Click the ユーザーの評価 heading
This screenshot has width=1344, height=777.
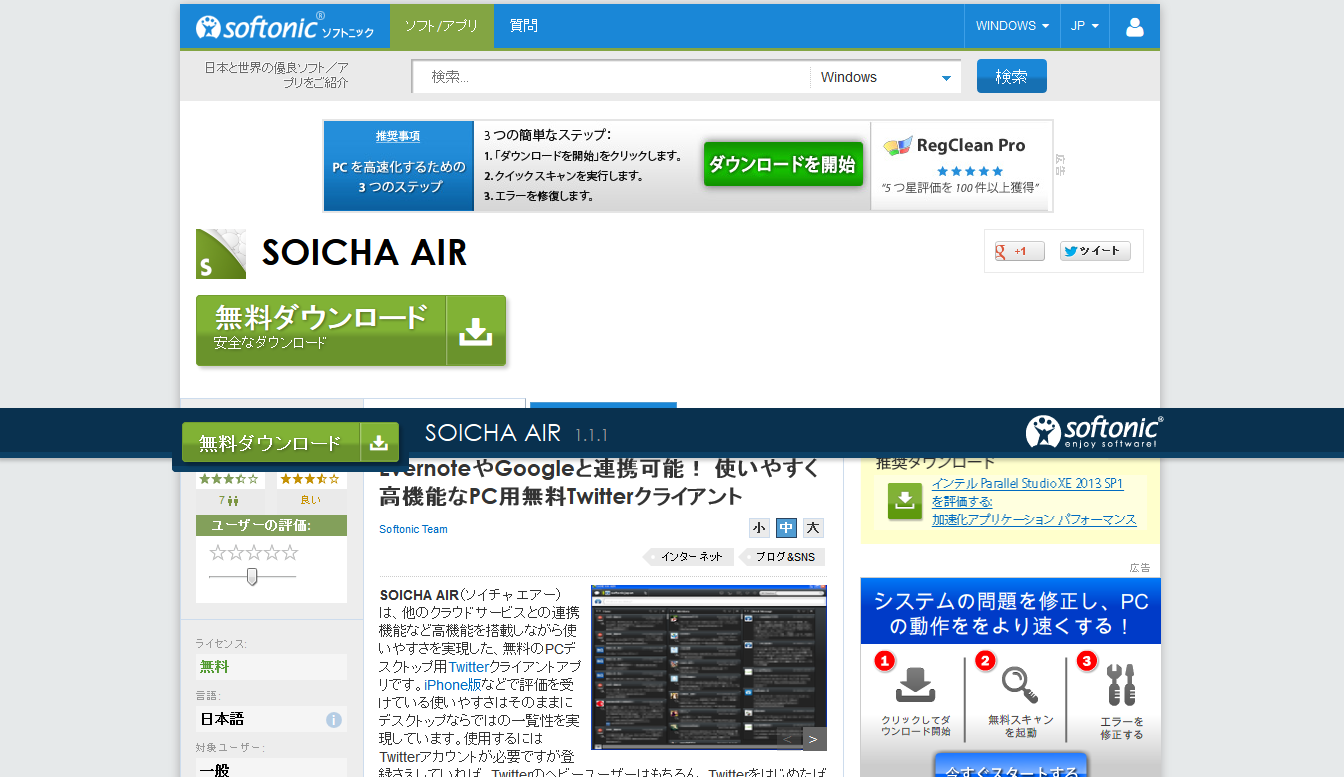260,525
